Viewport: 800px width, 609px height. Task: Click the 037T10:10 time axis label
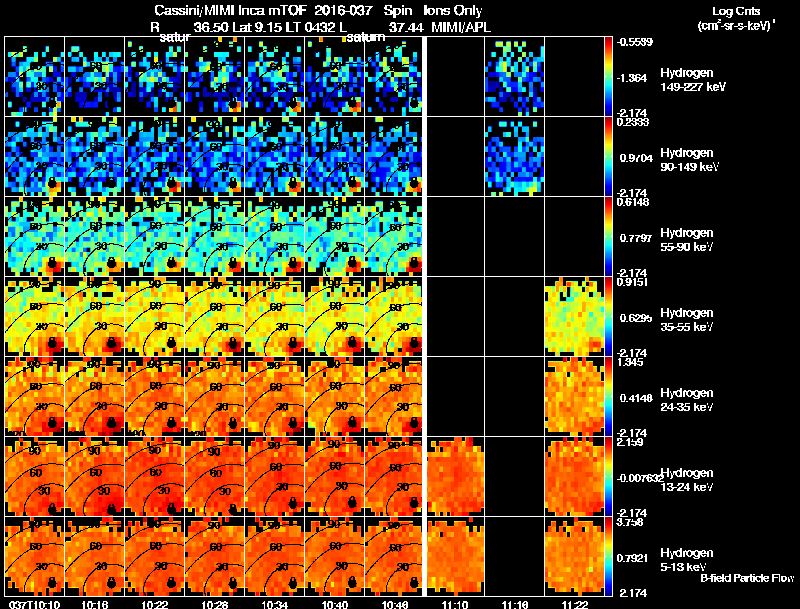click(30, 603)
